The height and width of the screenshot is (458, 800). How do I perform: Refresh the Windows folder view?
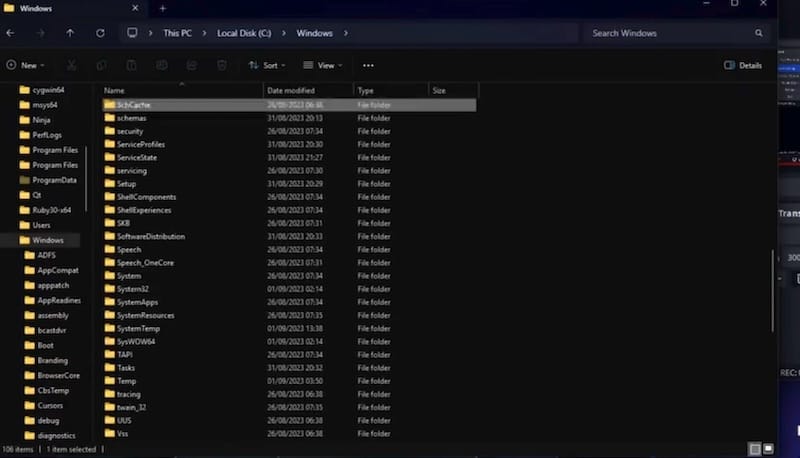tap(101, 33)
